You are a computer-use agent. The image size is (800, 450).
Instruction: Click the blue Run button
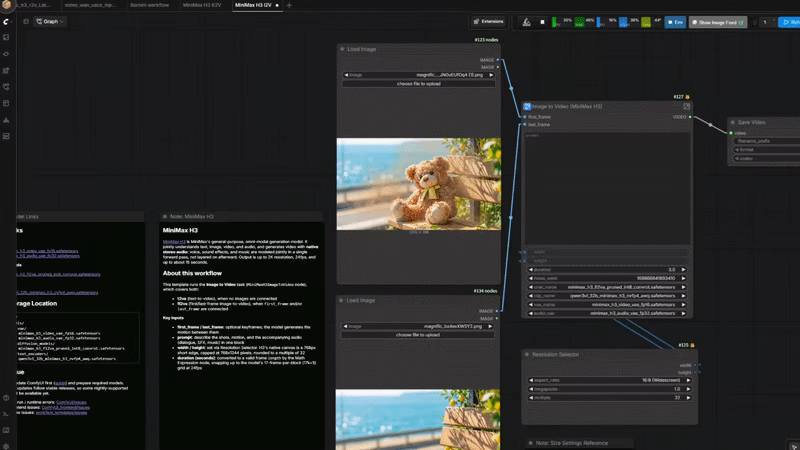click(789, 22)
